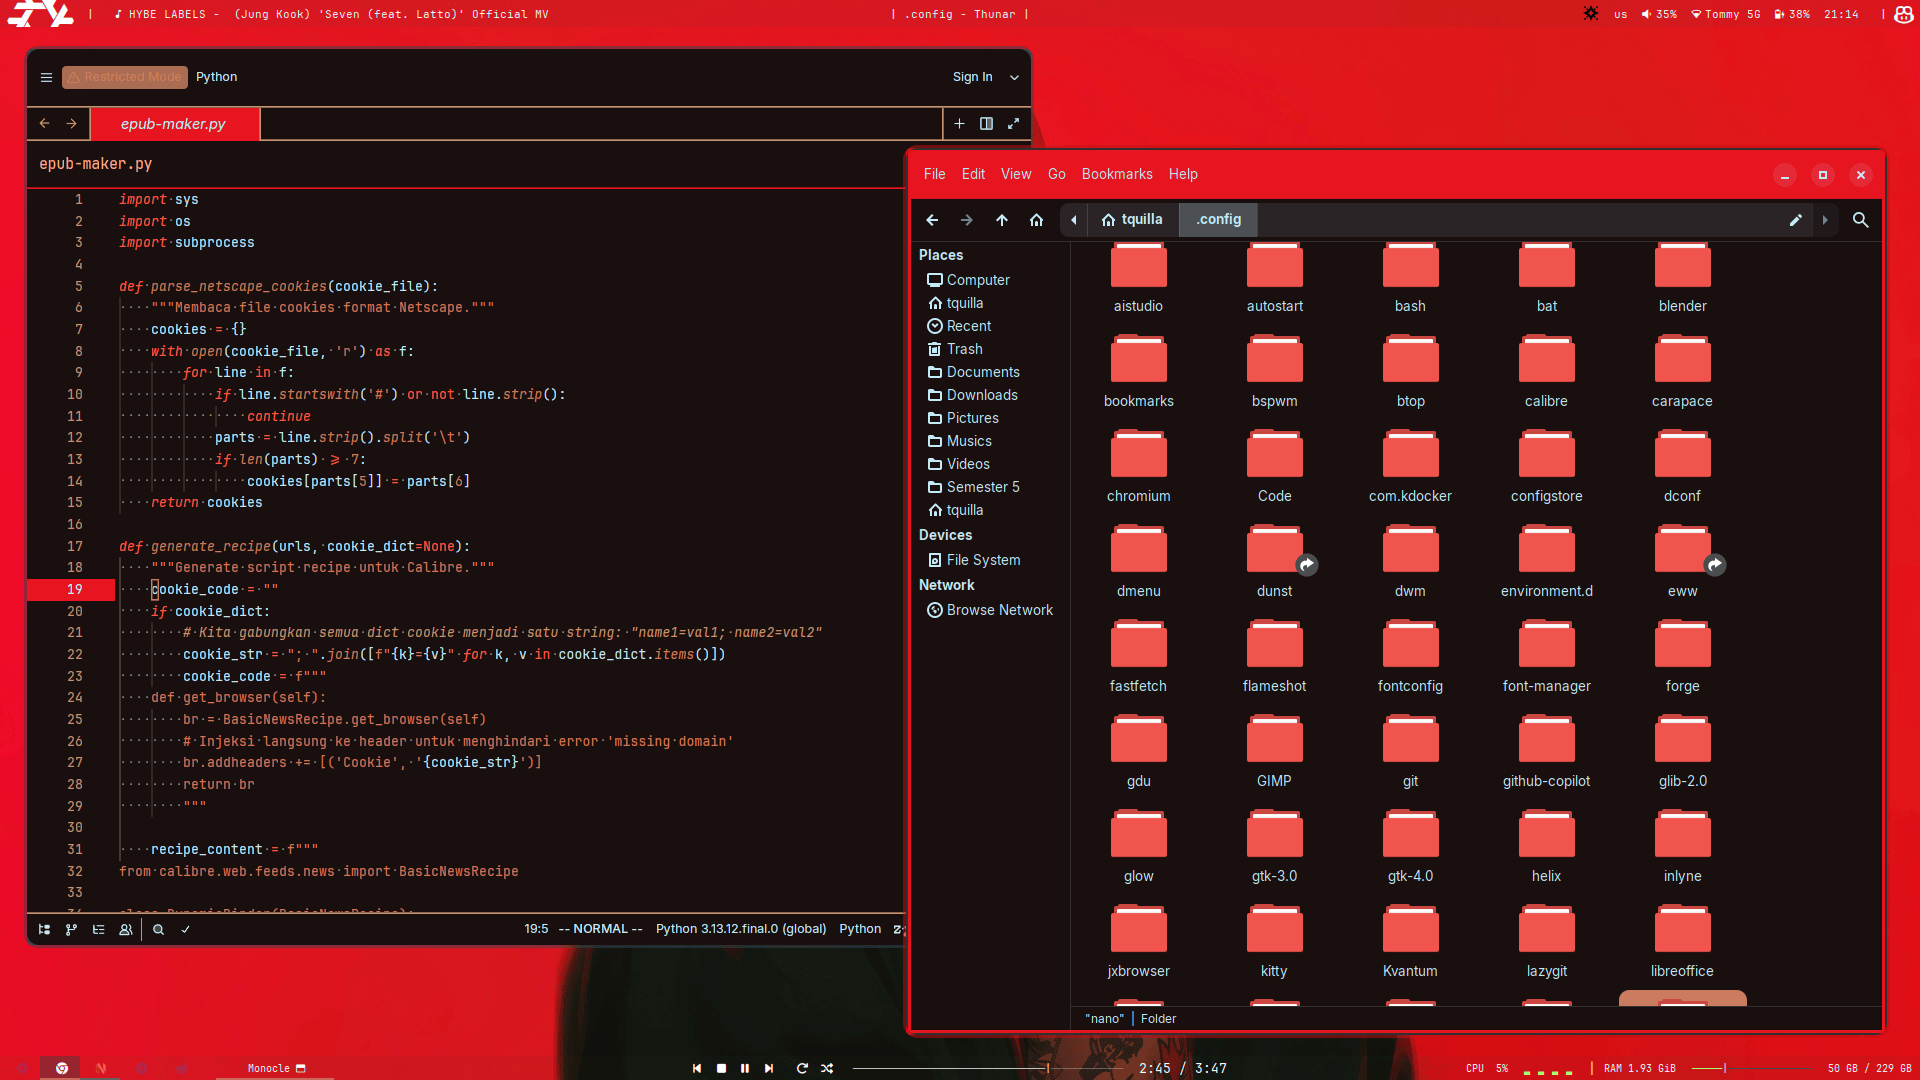Click Thunar's search magnifier icon
The height and width of the screenshot is (1080, 1920).
(x=1860, y=220)
